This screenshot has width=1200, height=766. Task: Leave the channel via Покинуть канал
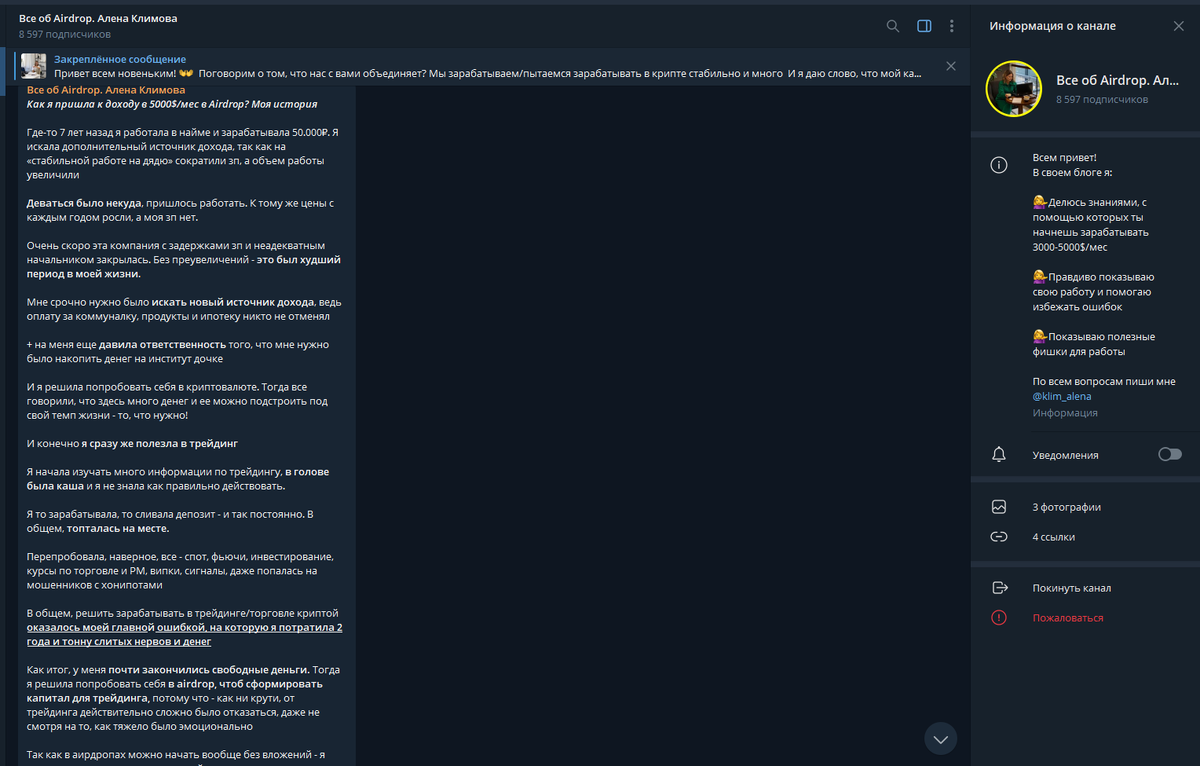coord(1071,588)
